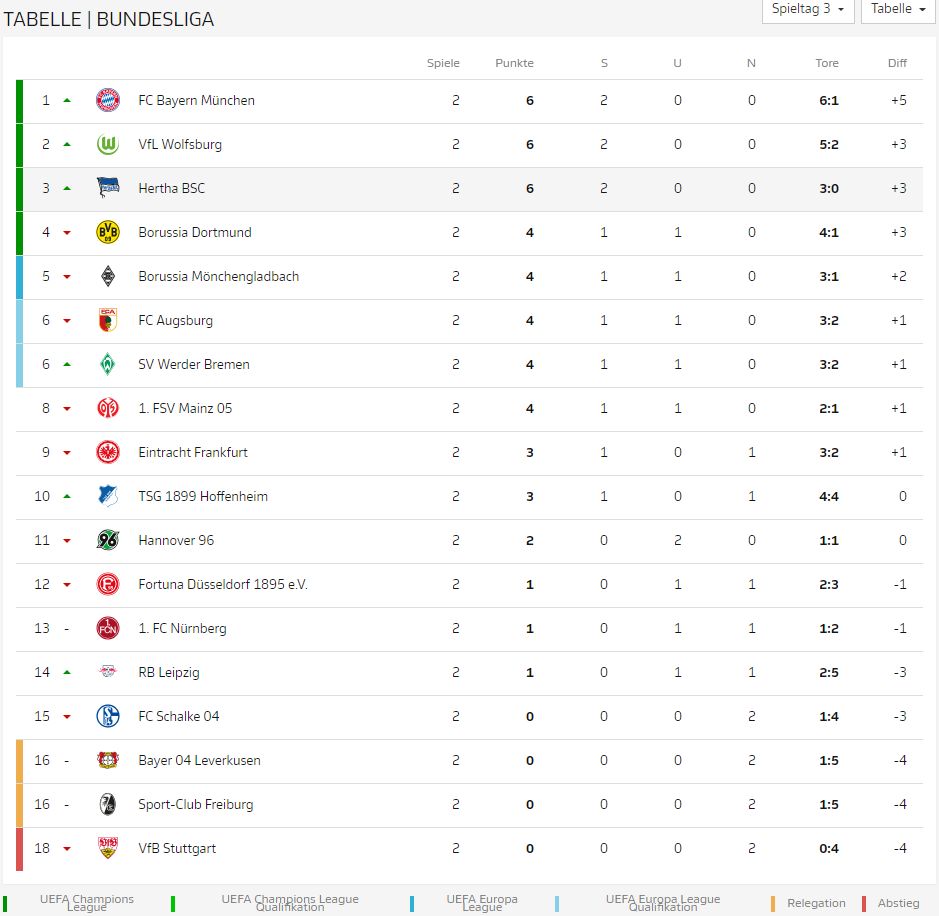The width and height of the screenshot is (939, 916).
Task: Open the RB Leipzig team page
Action: coord(168,672)
